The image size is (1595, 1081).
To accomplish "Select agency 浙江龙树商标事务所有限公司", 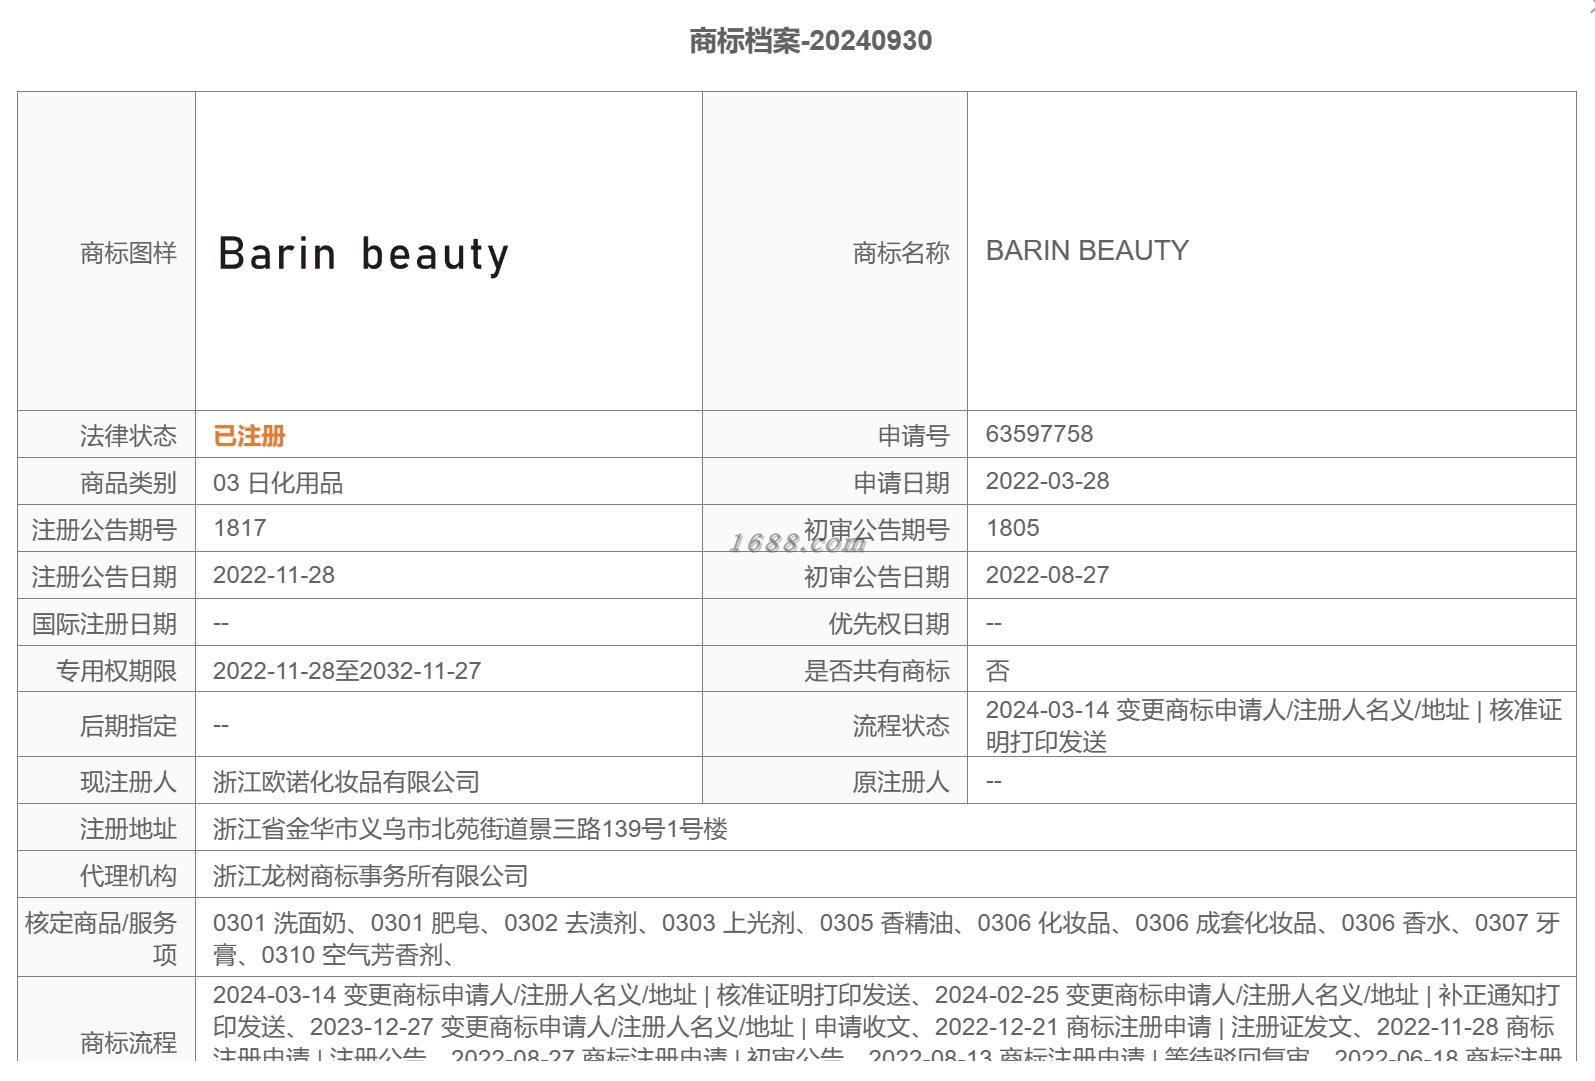I will [x=370, y=876].
